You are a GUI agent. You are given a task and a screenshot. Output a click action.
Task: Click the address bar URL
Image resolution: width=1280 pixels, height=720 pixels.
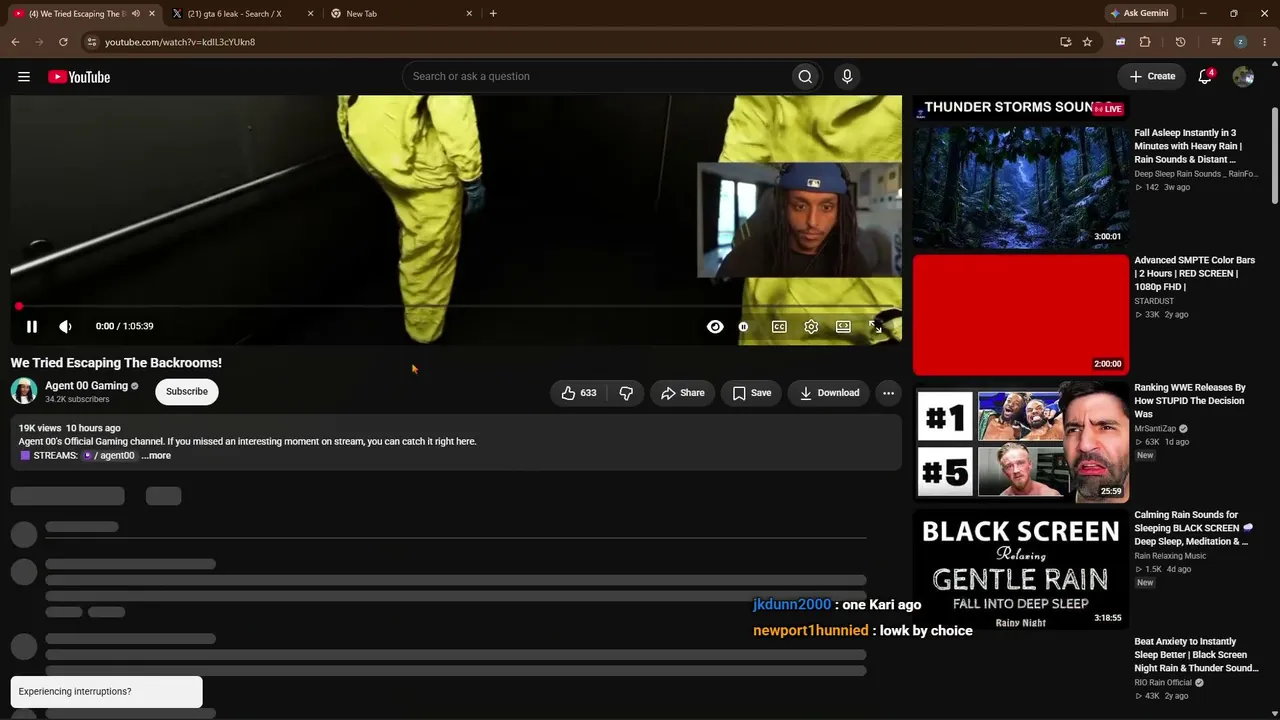pos(180,42)
